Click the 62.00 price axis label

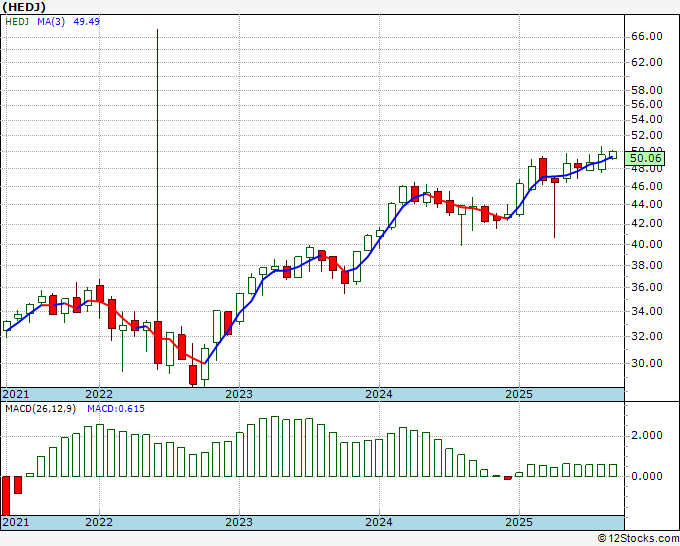[x=647, y=62]
